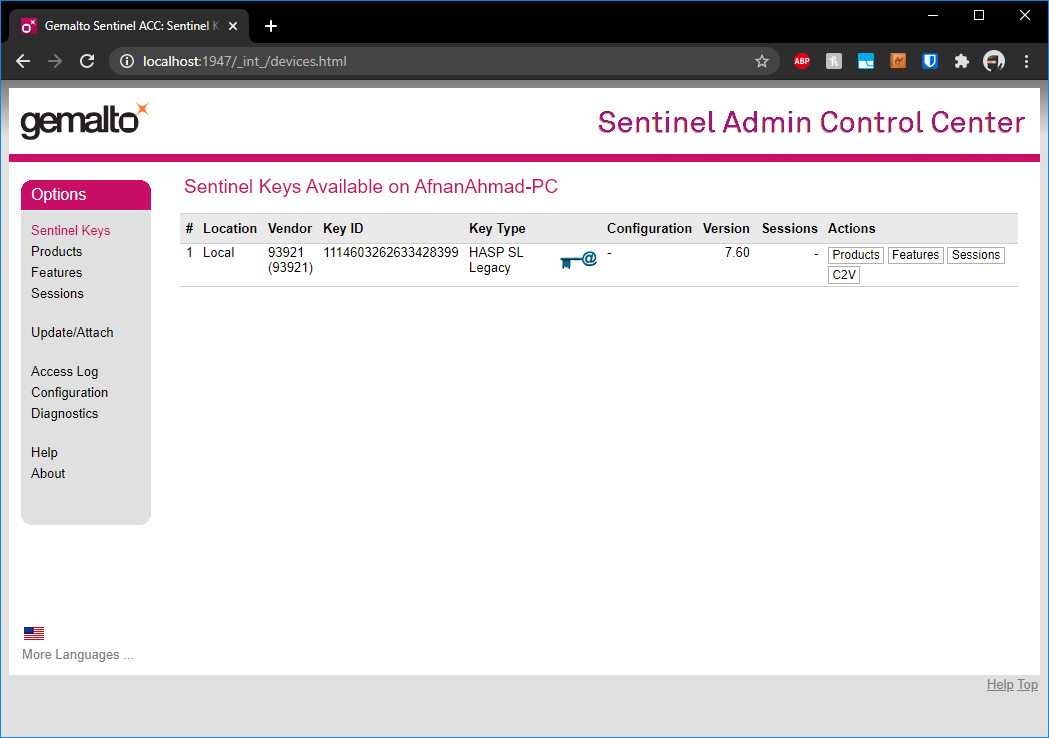Image resolution: width=1049 pixels, height=738 pixels.
Task: Click the Adblock Plus extension icon
Action: pyautogui.click(x=801, y=61)
